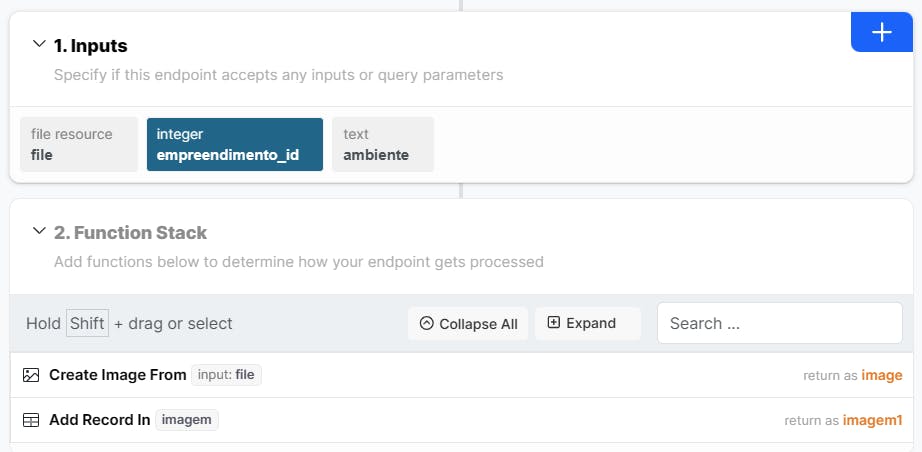This screenshot has height=452, width=922.
Task: Open the Add Record In function step
Action: click(99, 420)
